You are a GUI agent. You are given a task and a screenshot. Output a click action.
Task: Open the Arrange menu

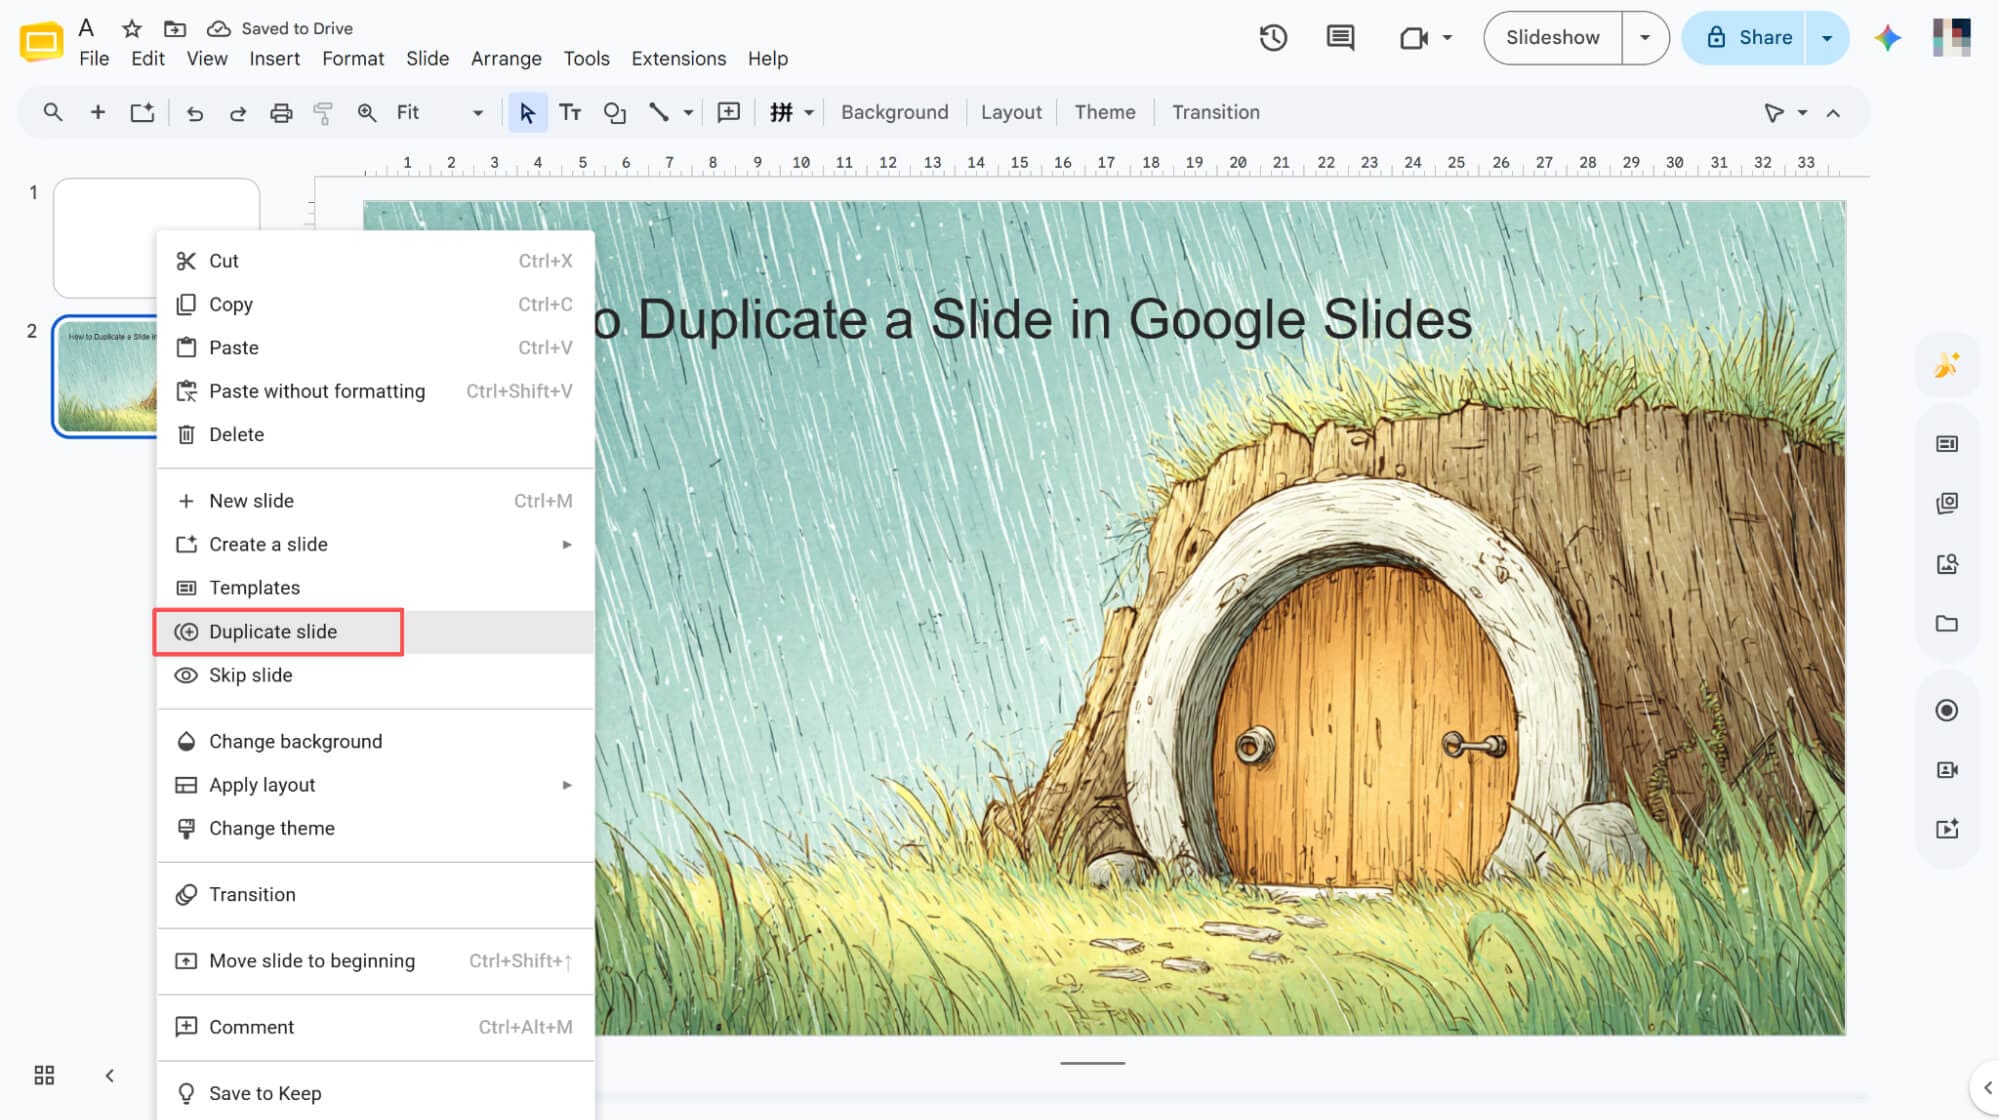point(506,59)
